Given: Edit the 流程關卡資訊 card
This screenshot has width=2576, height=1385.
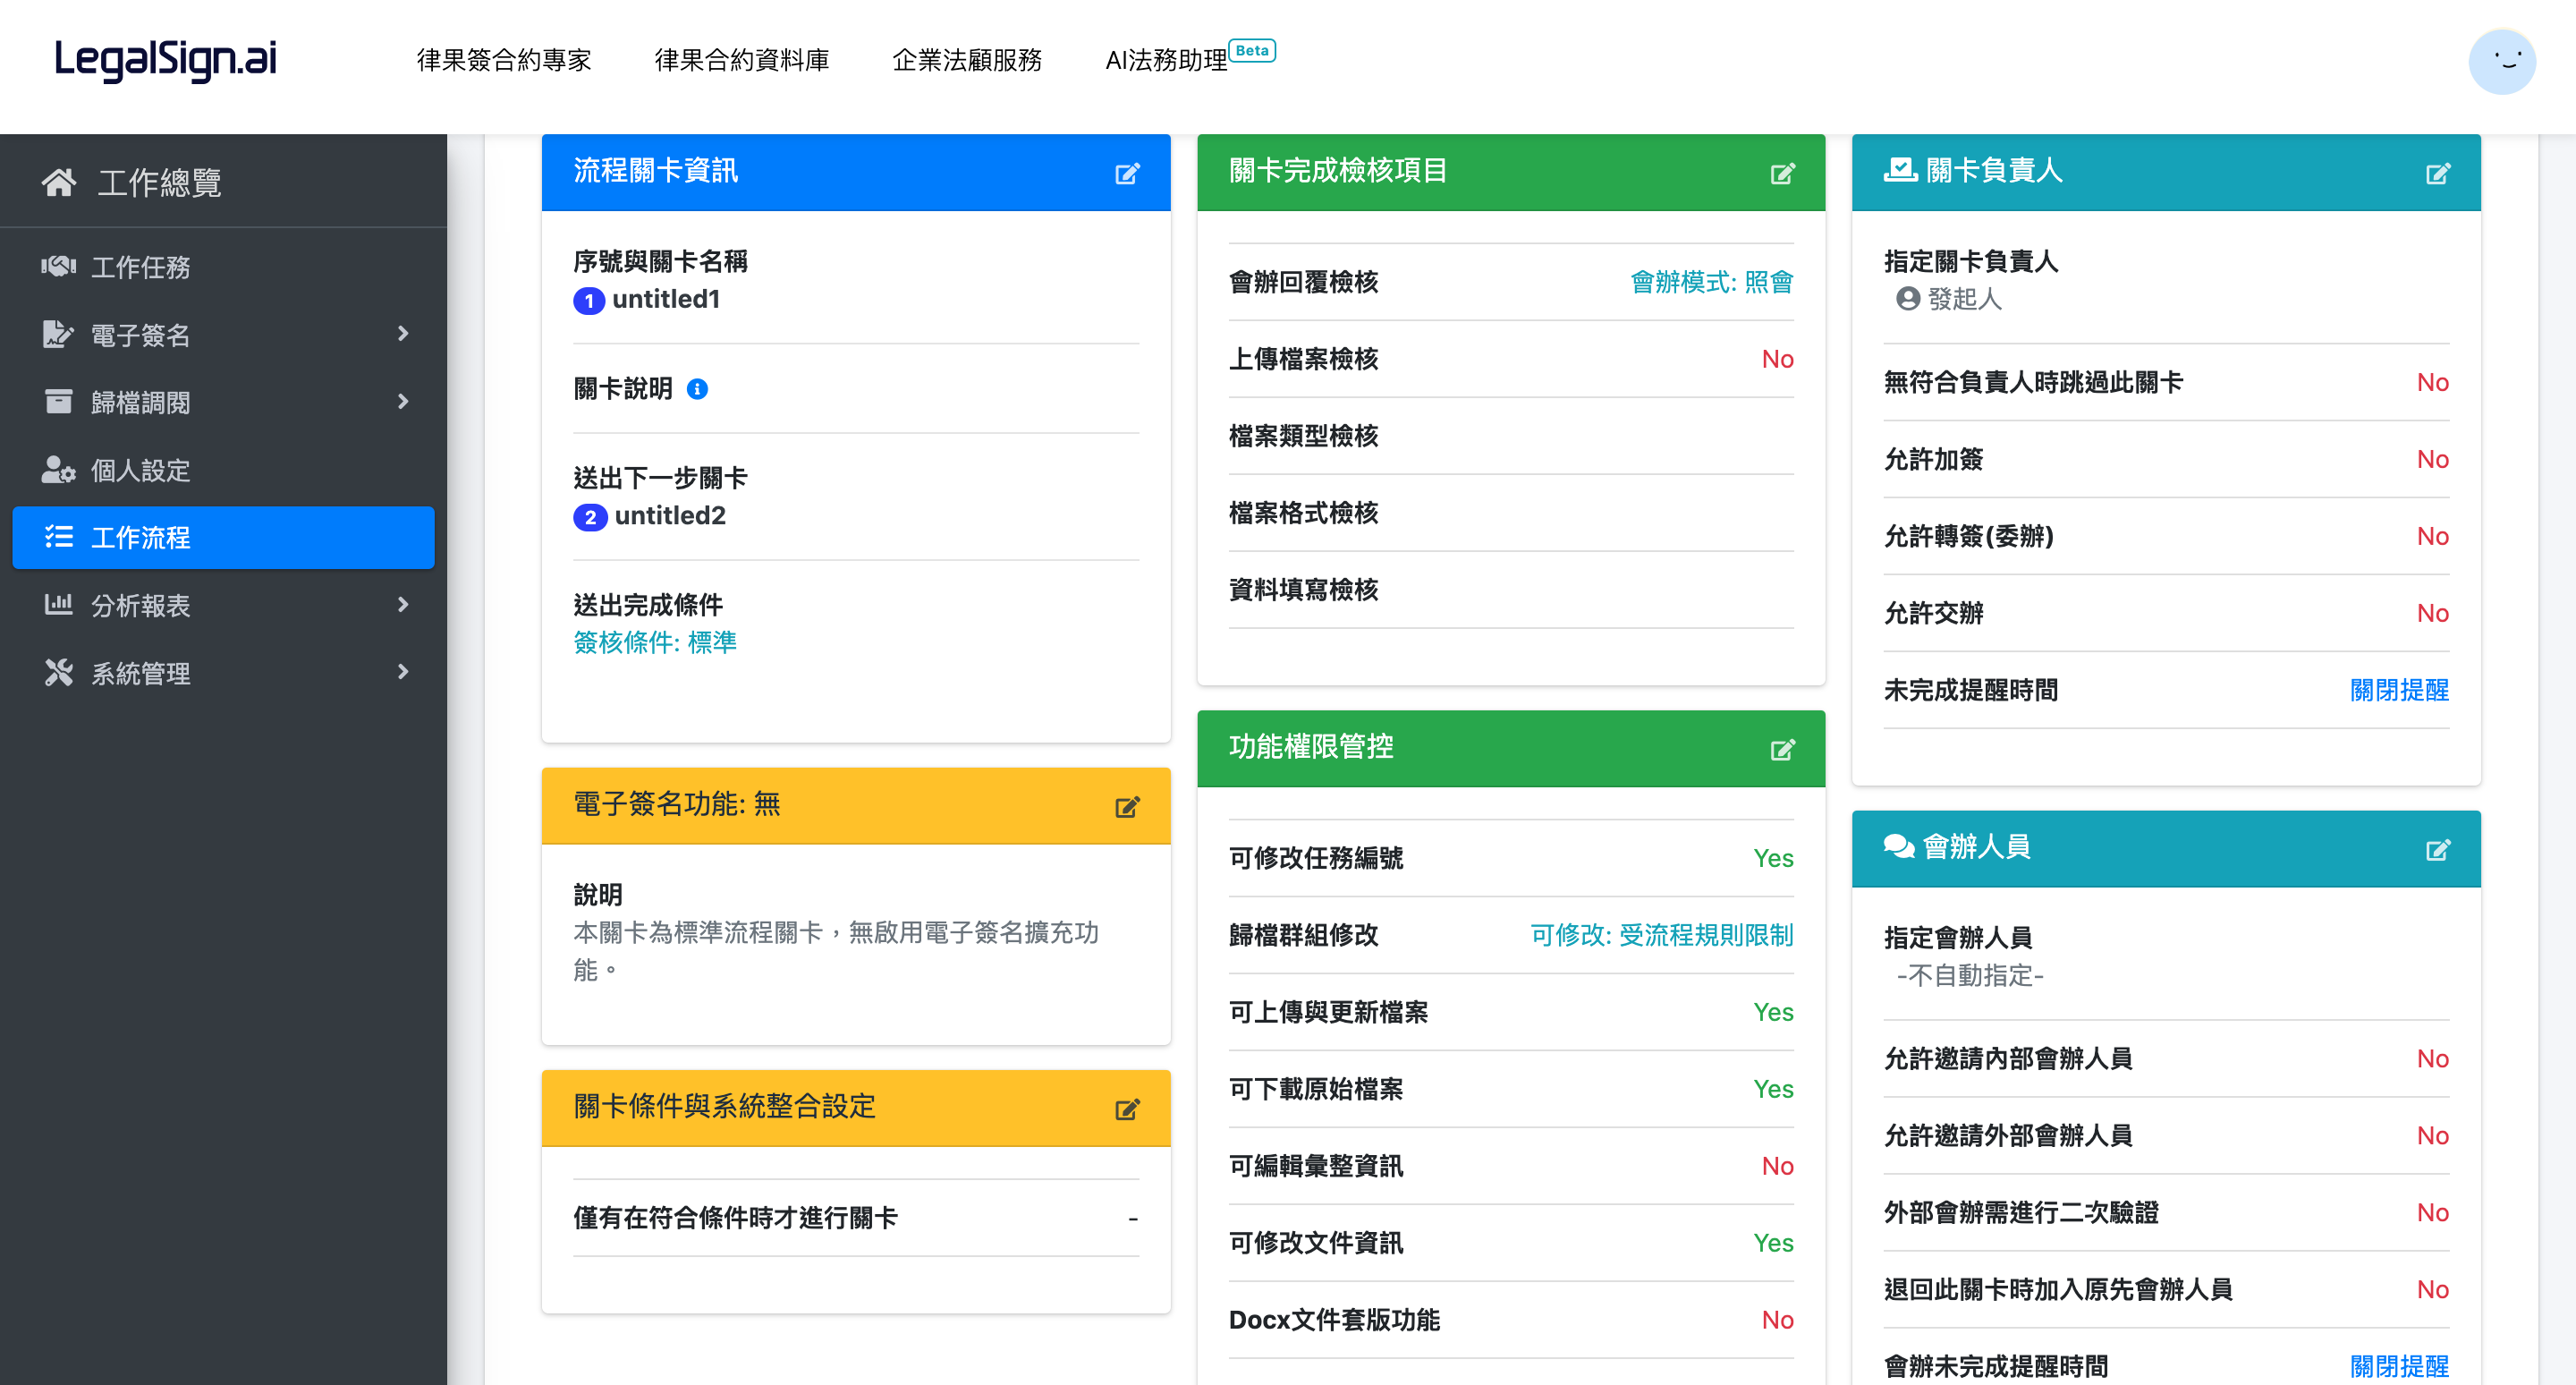Looking at the screenshot, I should coord(1127,173).
